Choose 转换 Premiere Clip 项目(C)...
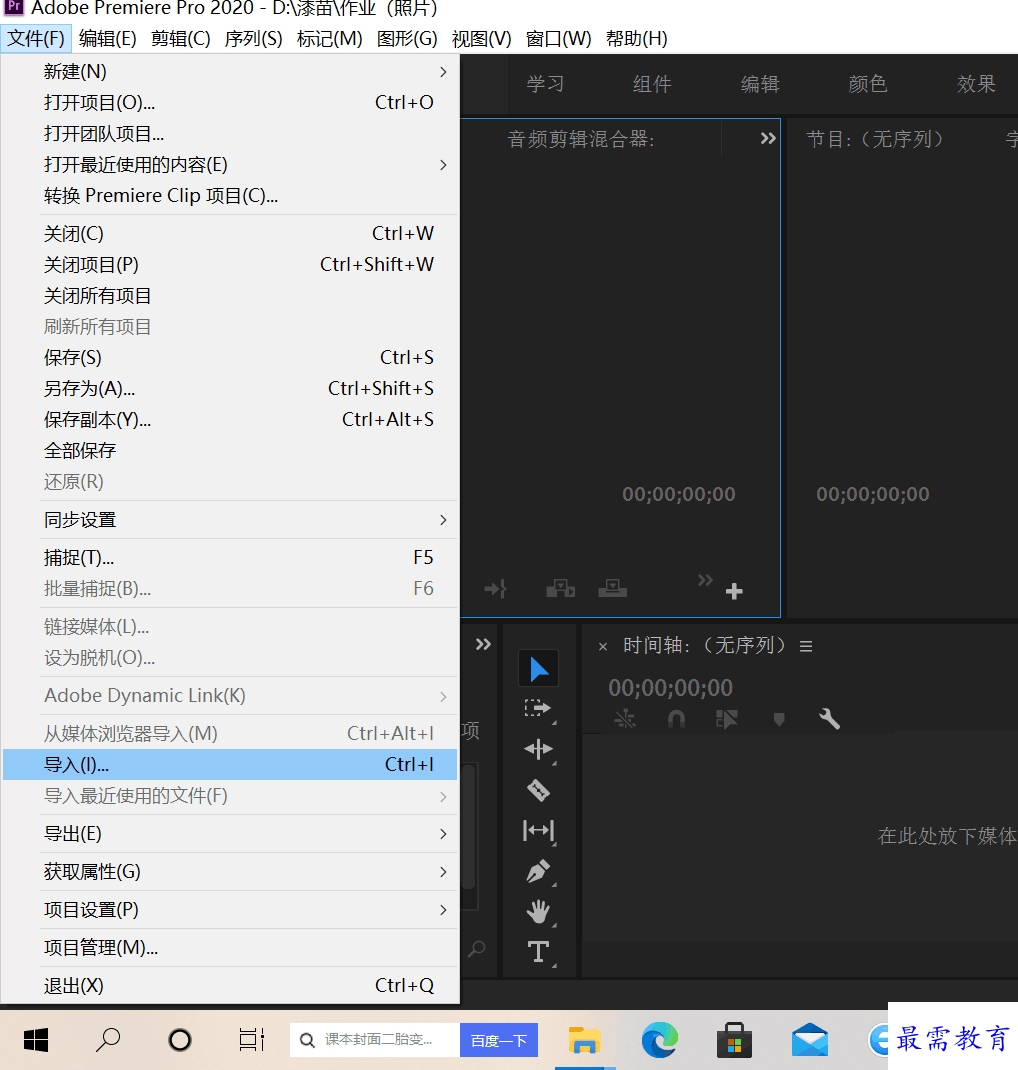Screen dimensions: 1018x1070 click(230, 196)
